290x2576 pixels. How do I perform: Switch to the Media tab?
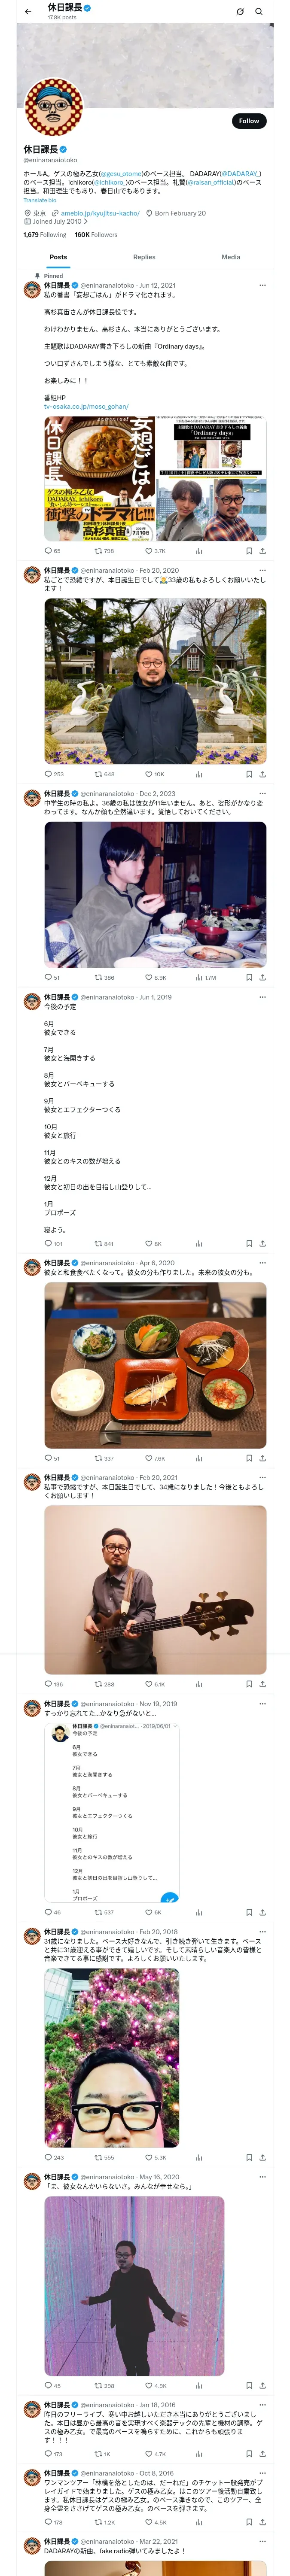(231, 257)
